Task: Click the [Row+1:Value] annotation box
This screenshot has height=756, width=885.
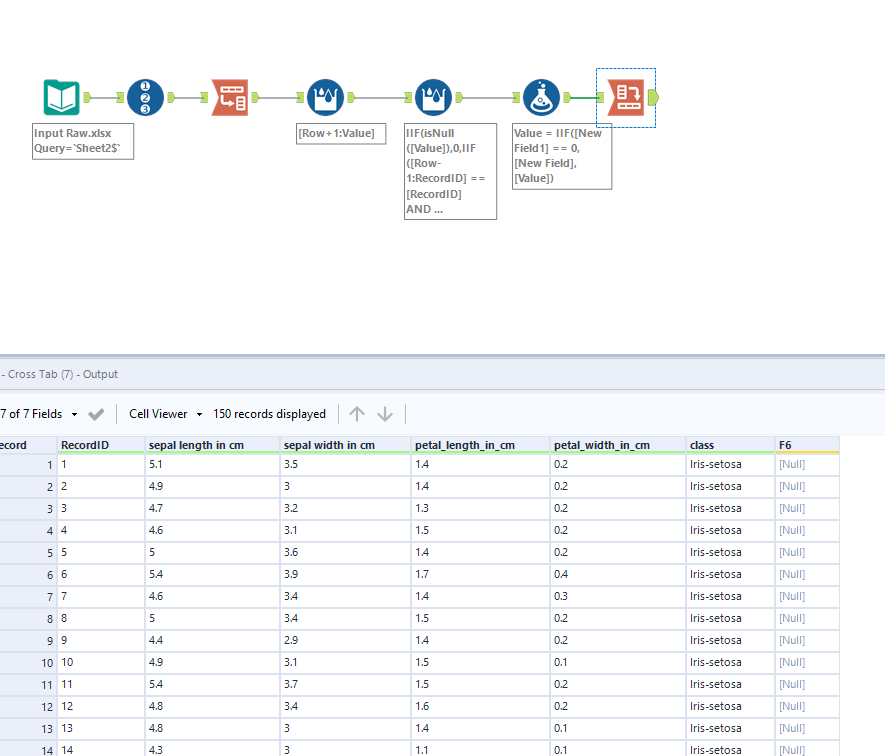Action: click(341, 133)
